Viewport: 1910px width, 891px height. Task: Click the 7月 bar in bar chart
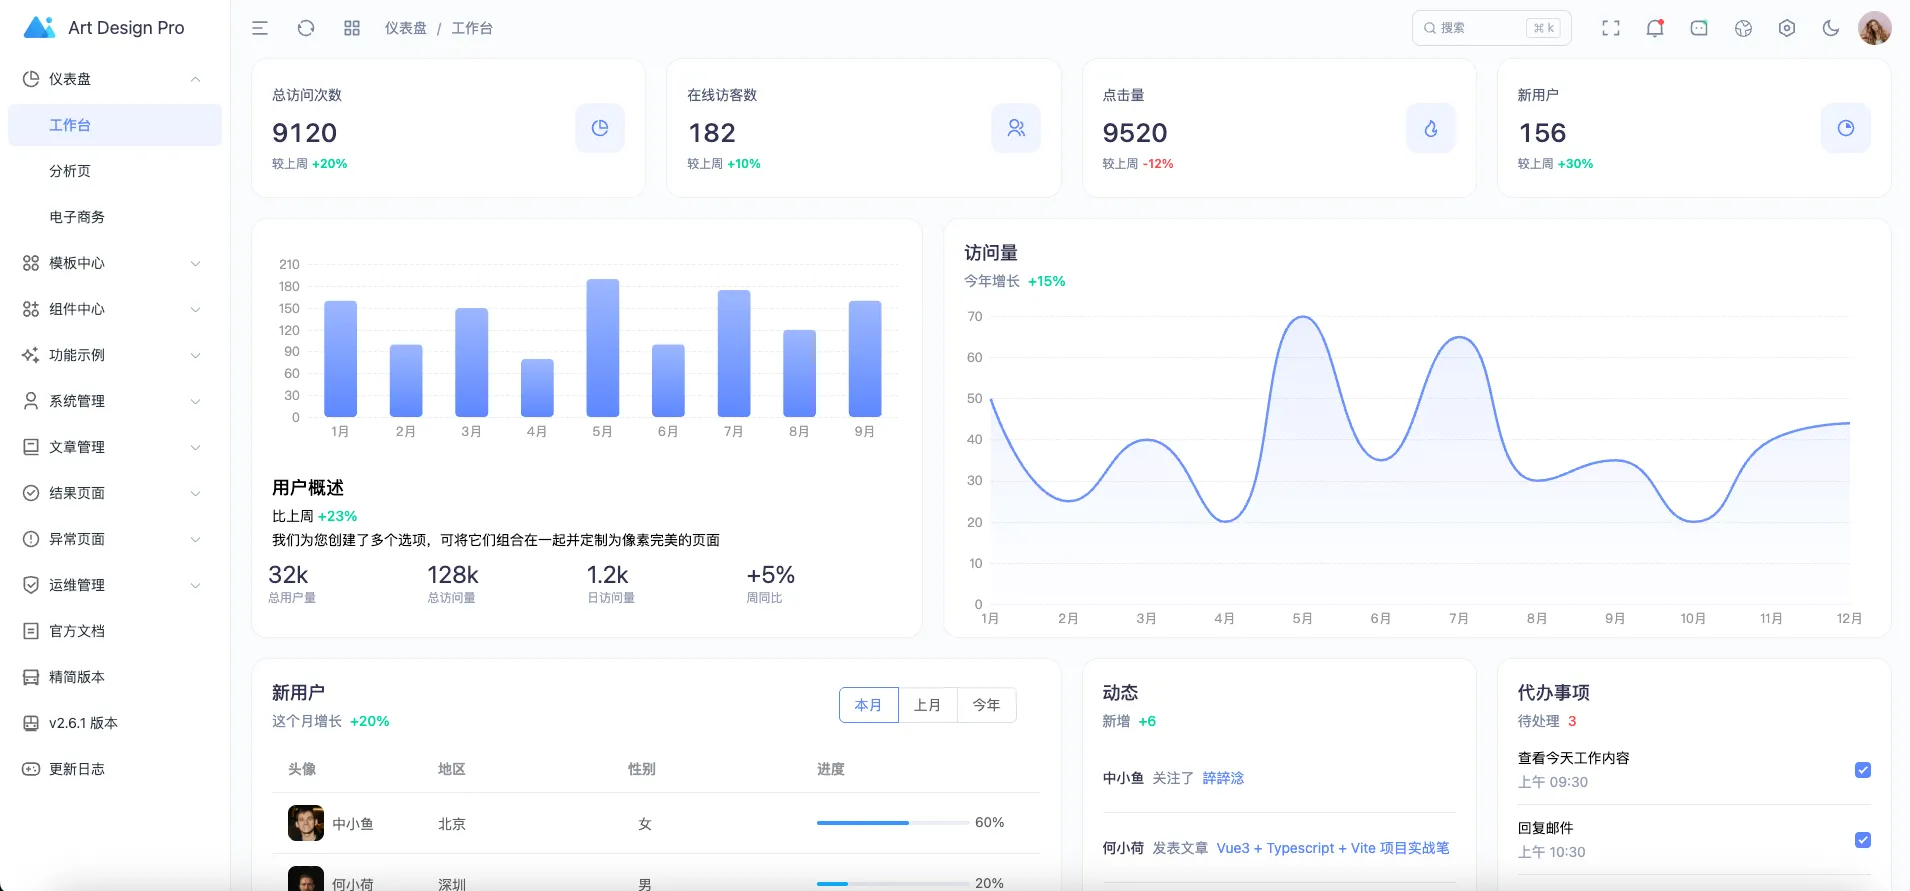[734, 353]
